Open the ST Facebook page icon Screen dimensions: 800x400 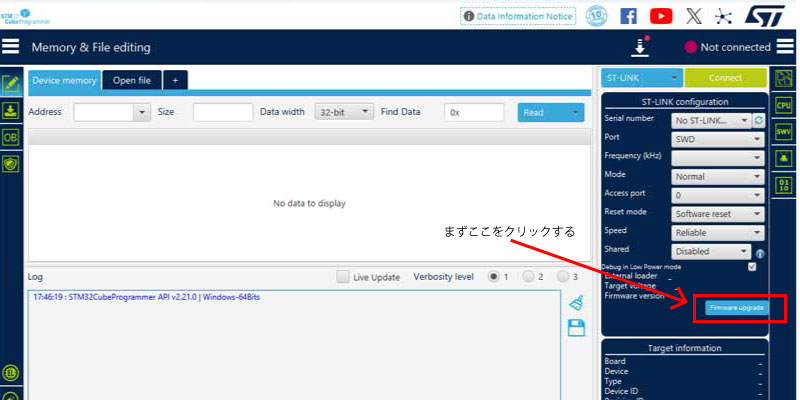tap(628, 16)
